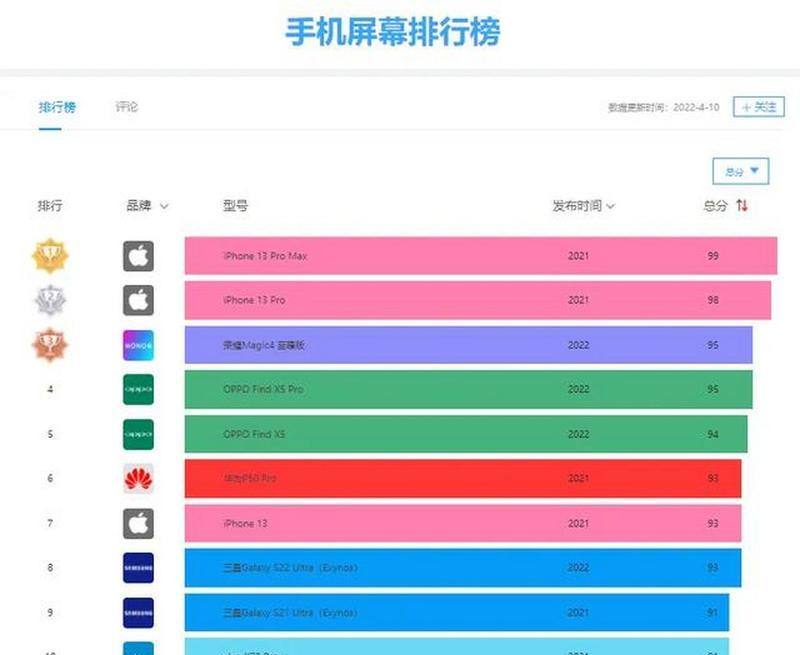The width and height of the screenshot is (800, 655).
Task: Click rank number 8
Action: click(50, 568)
